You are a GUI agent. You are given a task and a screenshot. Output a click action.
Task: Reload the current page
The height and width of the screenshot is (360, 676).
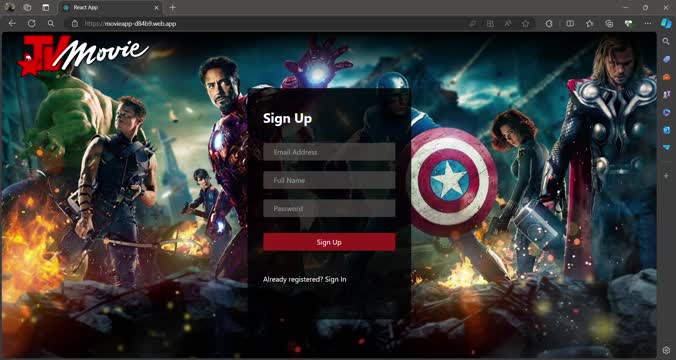(31, 24)
